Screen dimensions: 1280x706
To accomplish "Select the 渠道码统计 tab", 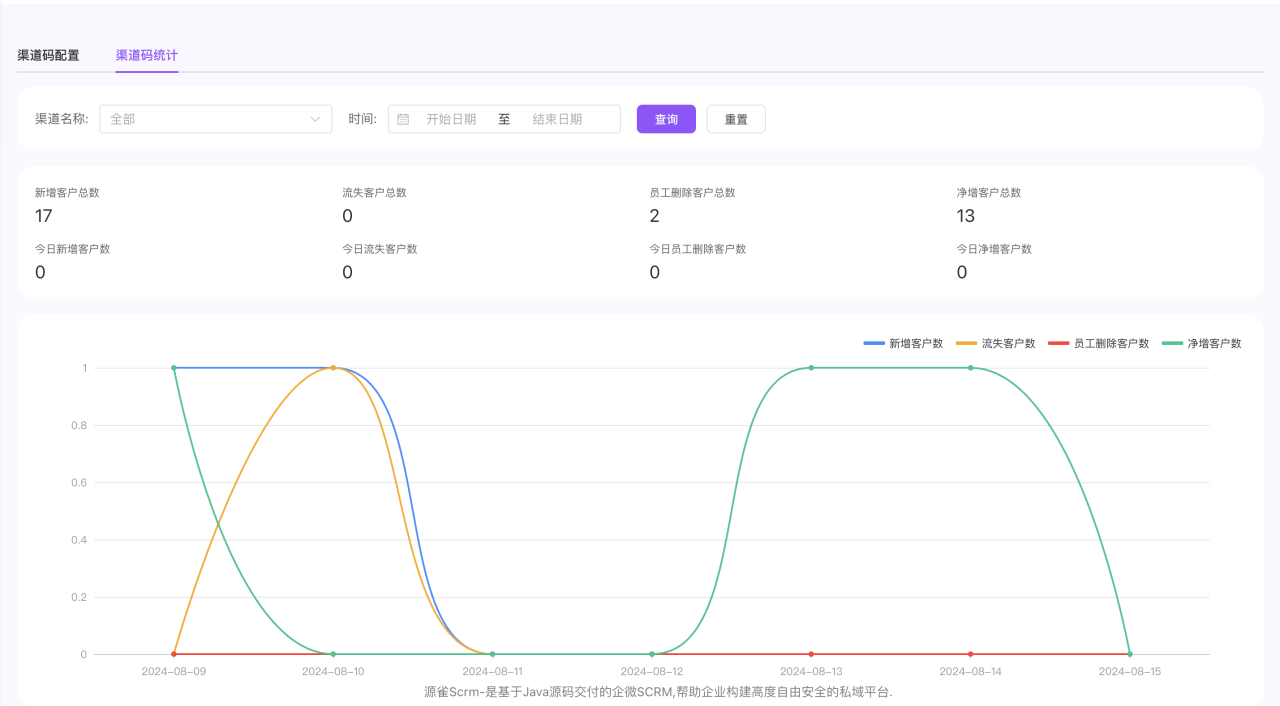I will coord(146,55).
